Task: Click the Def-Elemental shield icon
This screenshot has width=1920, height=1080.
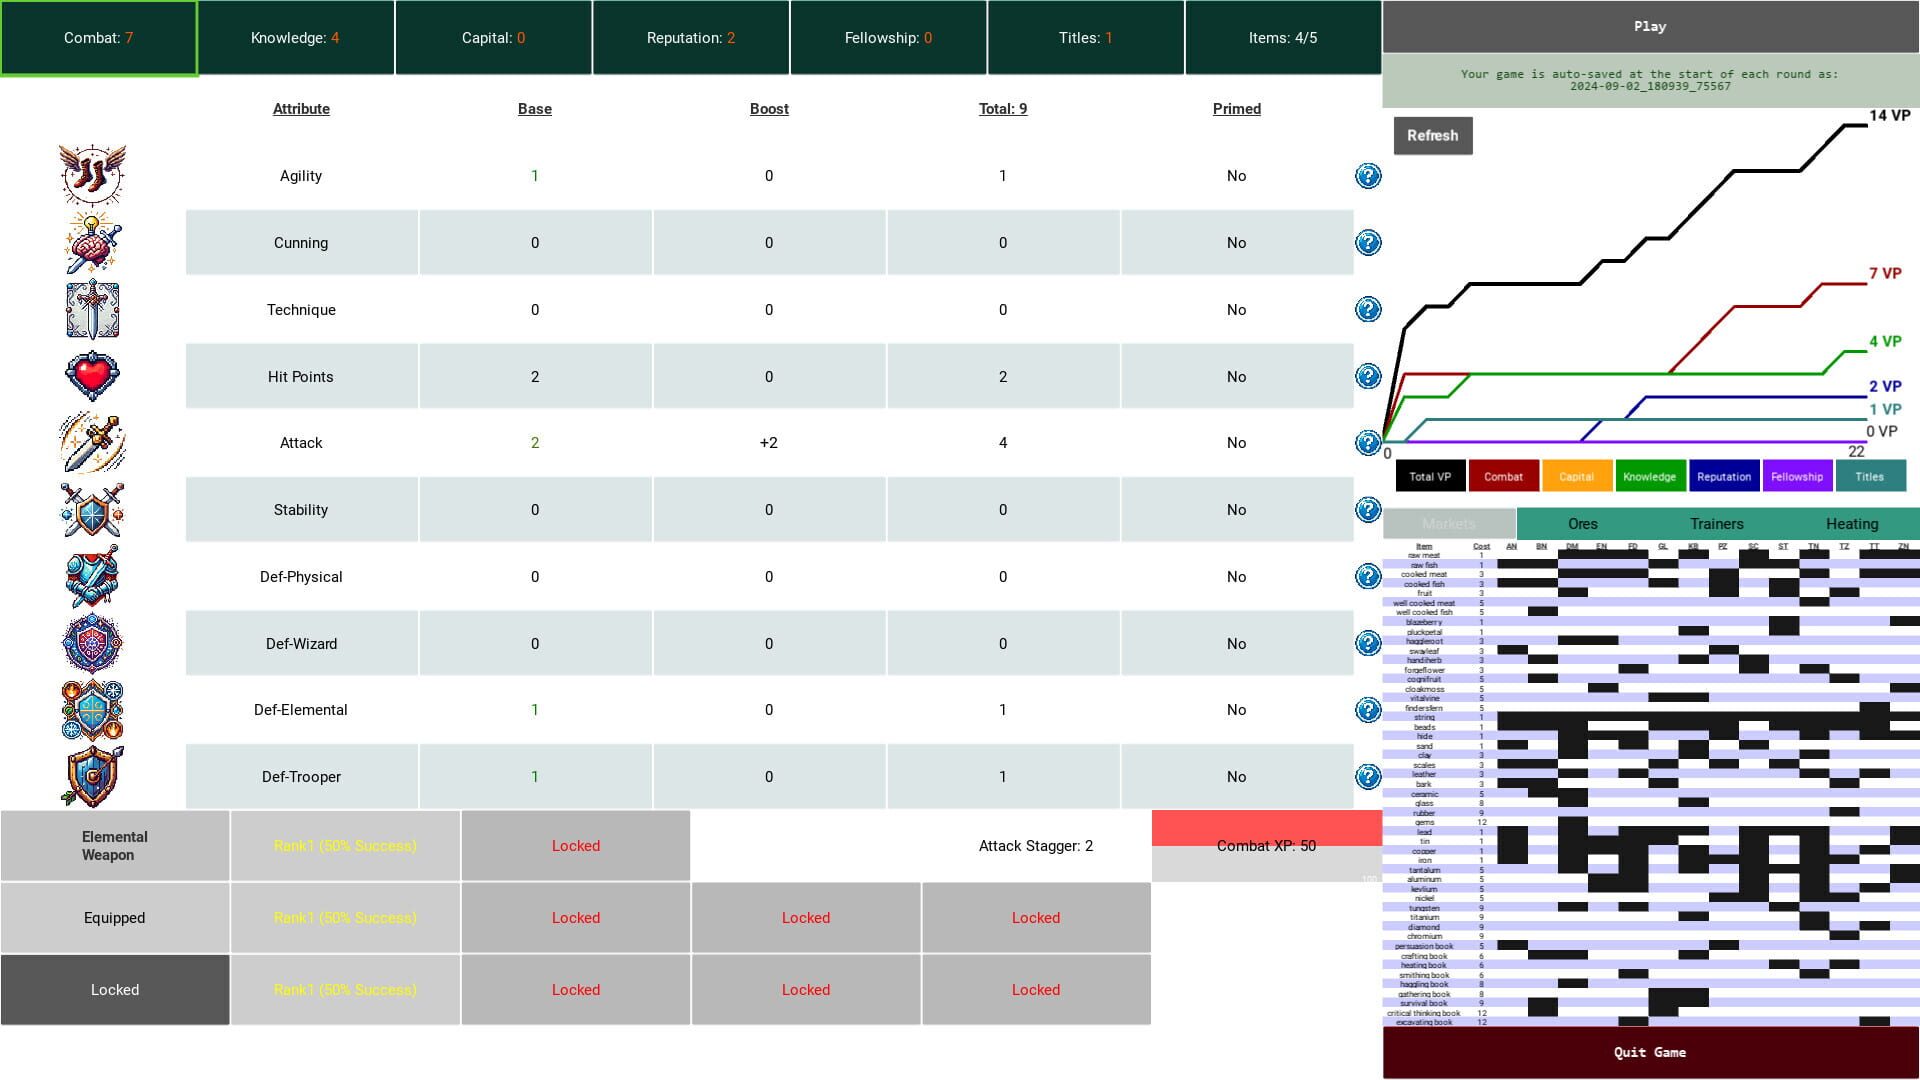Action: click(92, 710)
